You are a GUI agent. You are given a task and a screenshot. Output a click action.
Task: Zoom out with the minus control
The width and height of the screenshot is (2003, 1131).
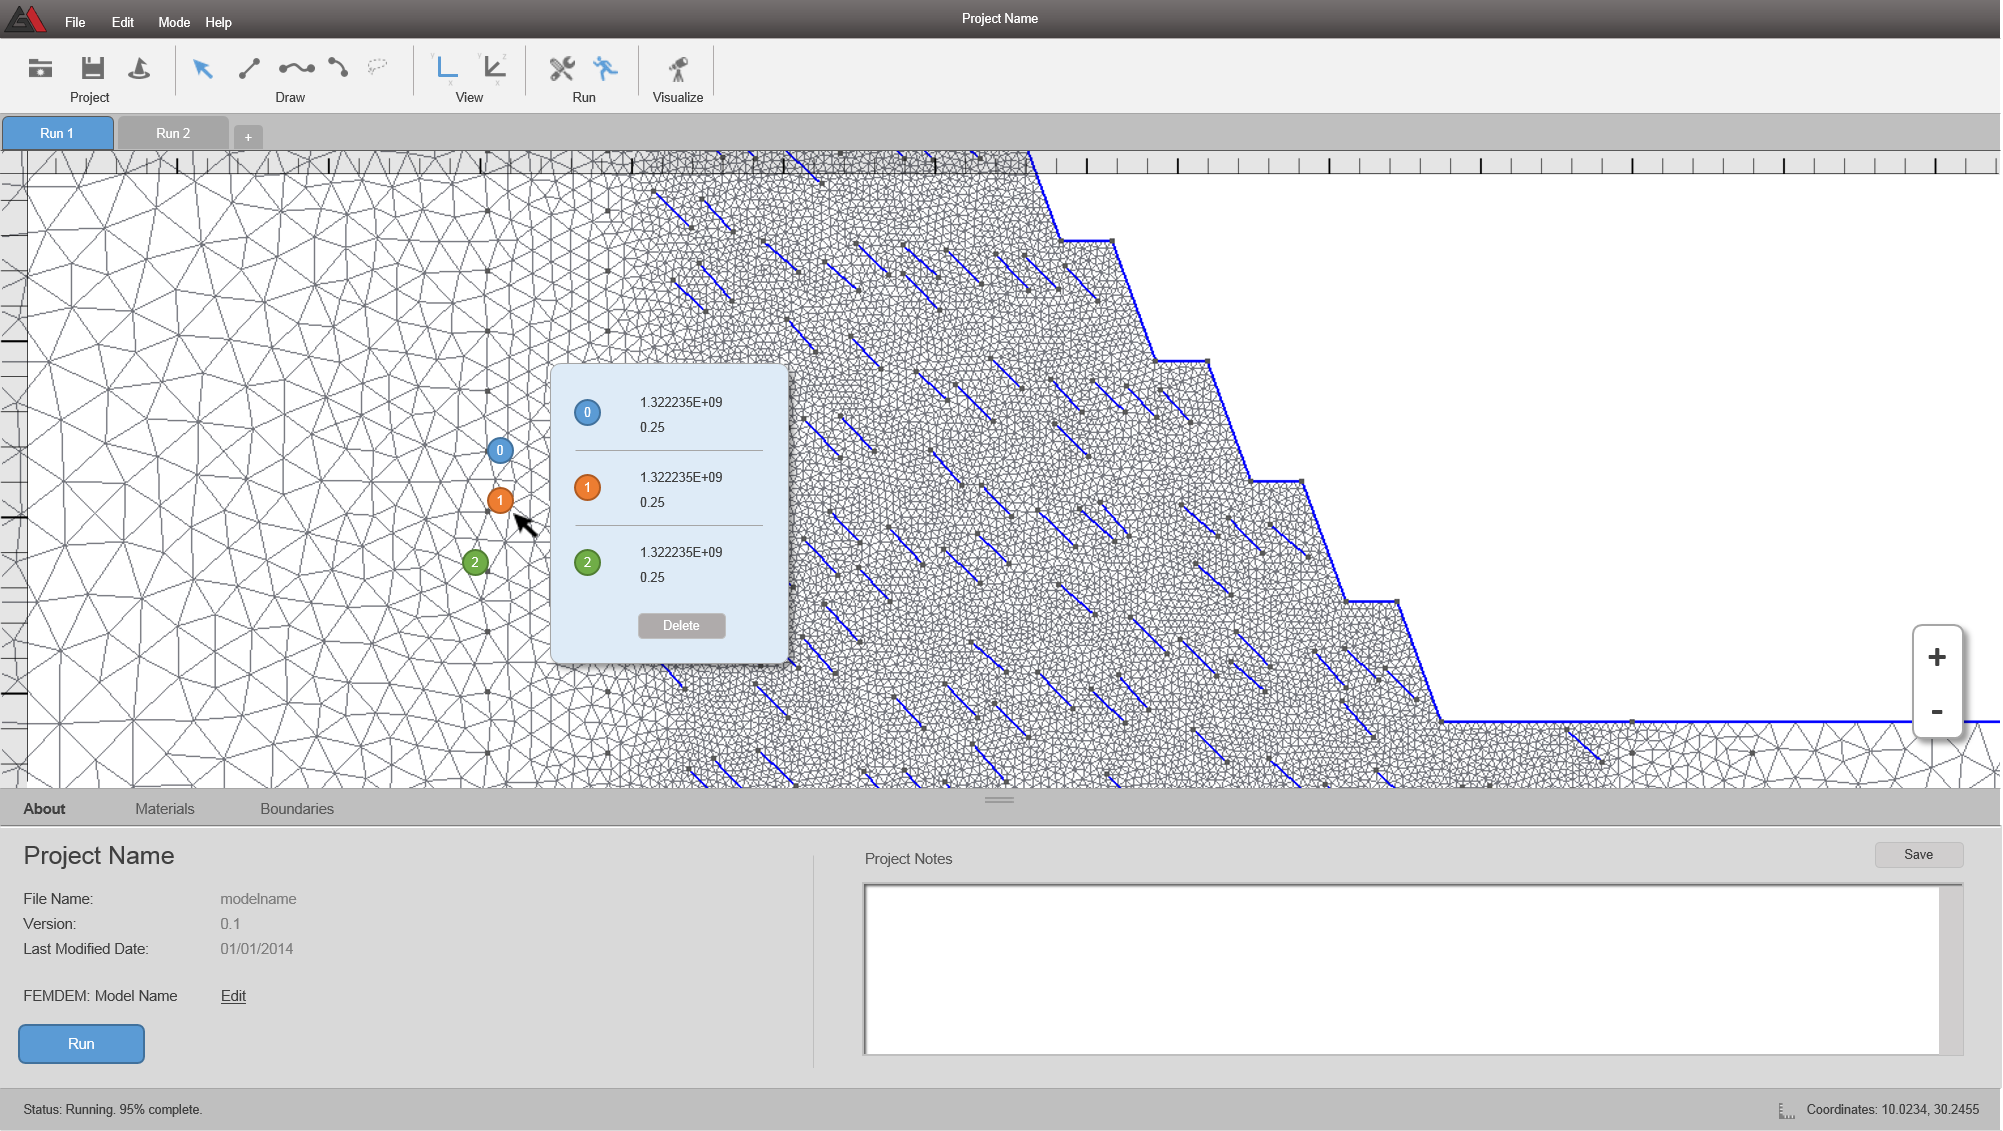[x=1937, y=712]
